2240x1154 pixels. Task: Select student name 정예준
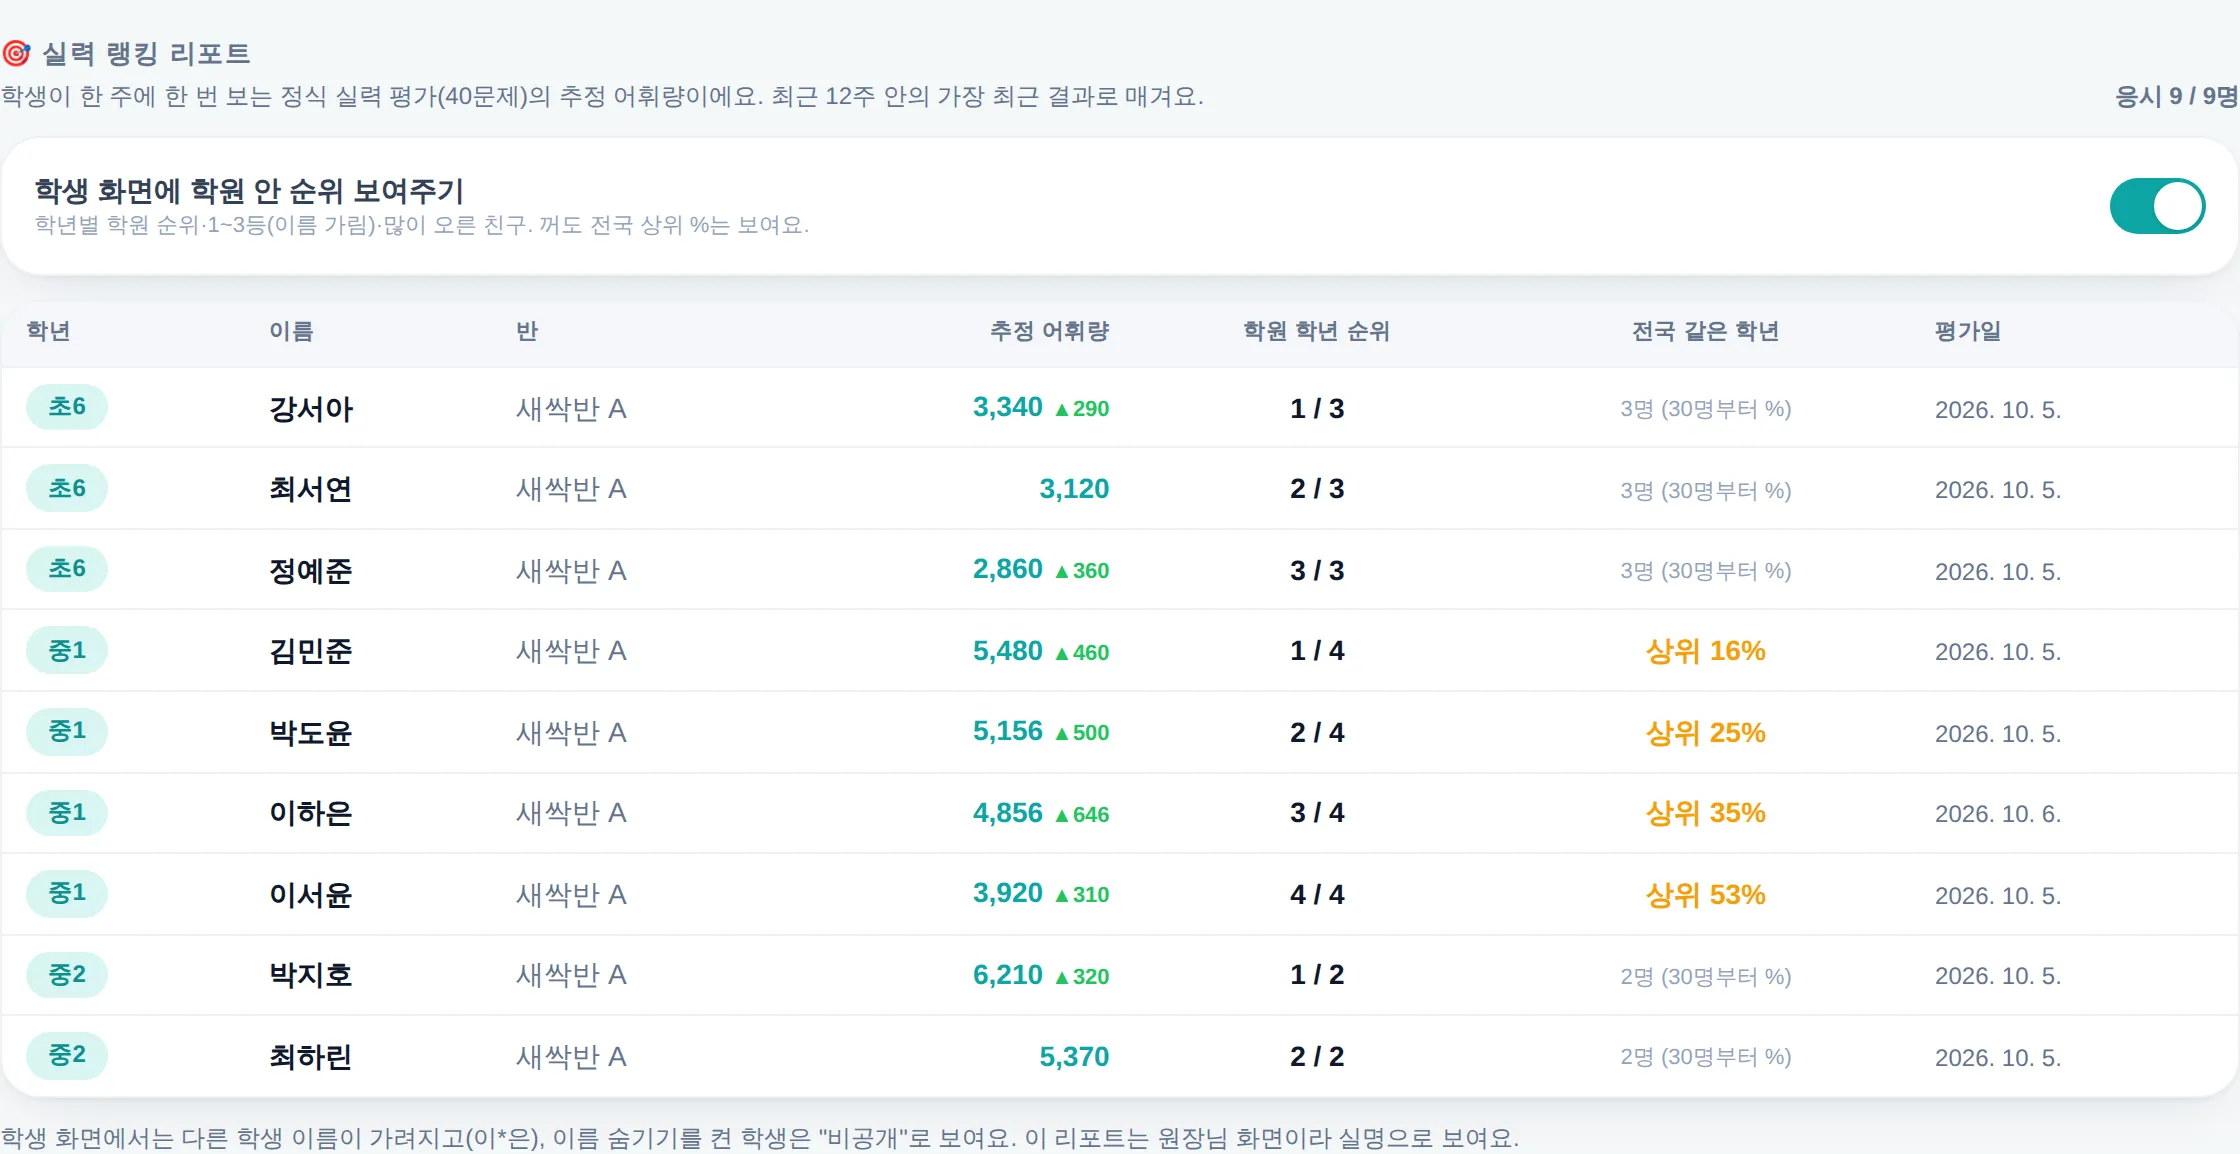311,571
